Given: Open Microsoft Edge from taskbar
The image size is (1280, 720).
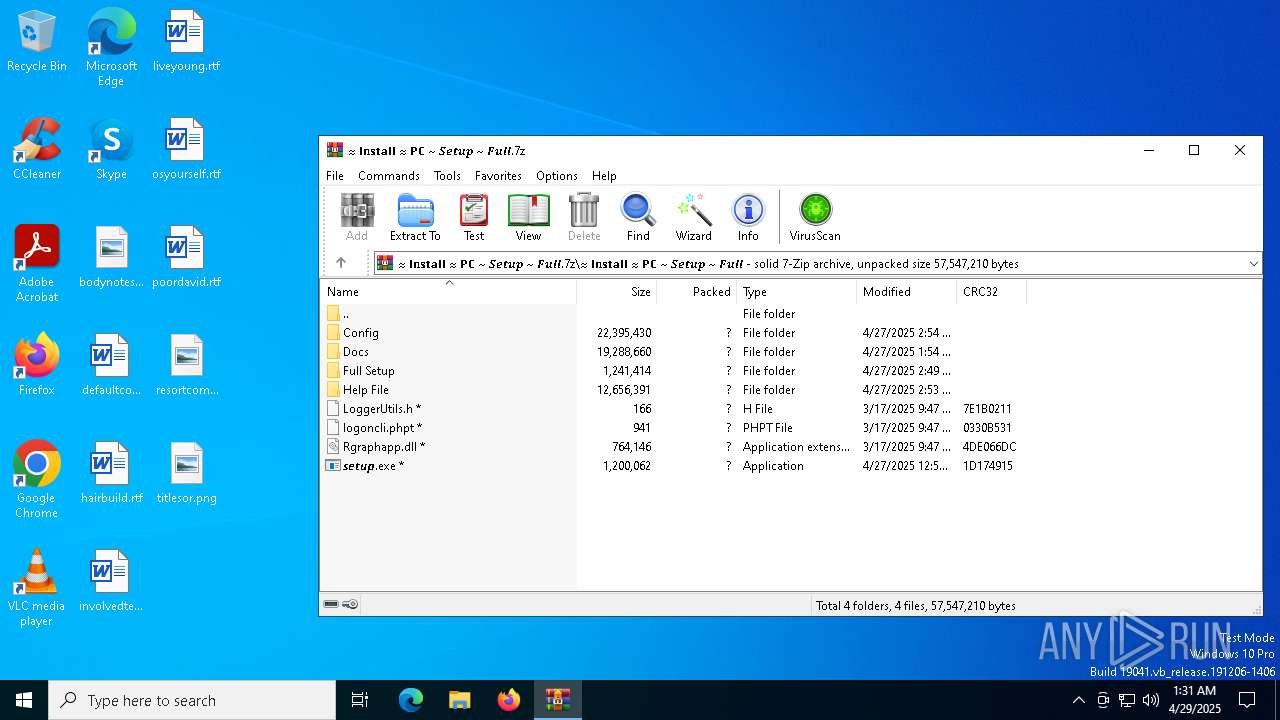Looking at the screenshot, I should (411, 700).
